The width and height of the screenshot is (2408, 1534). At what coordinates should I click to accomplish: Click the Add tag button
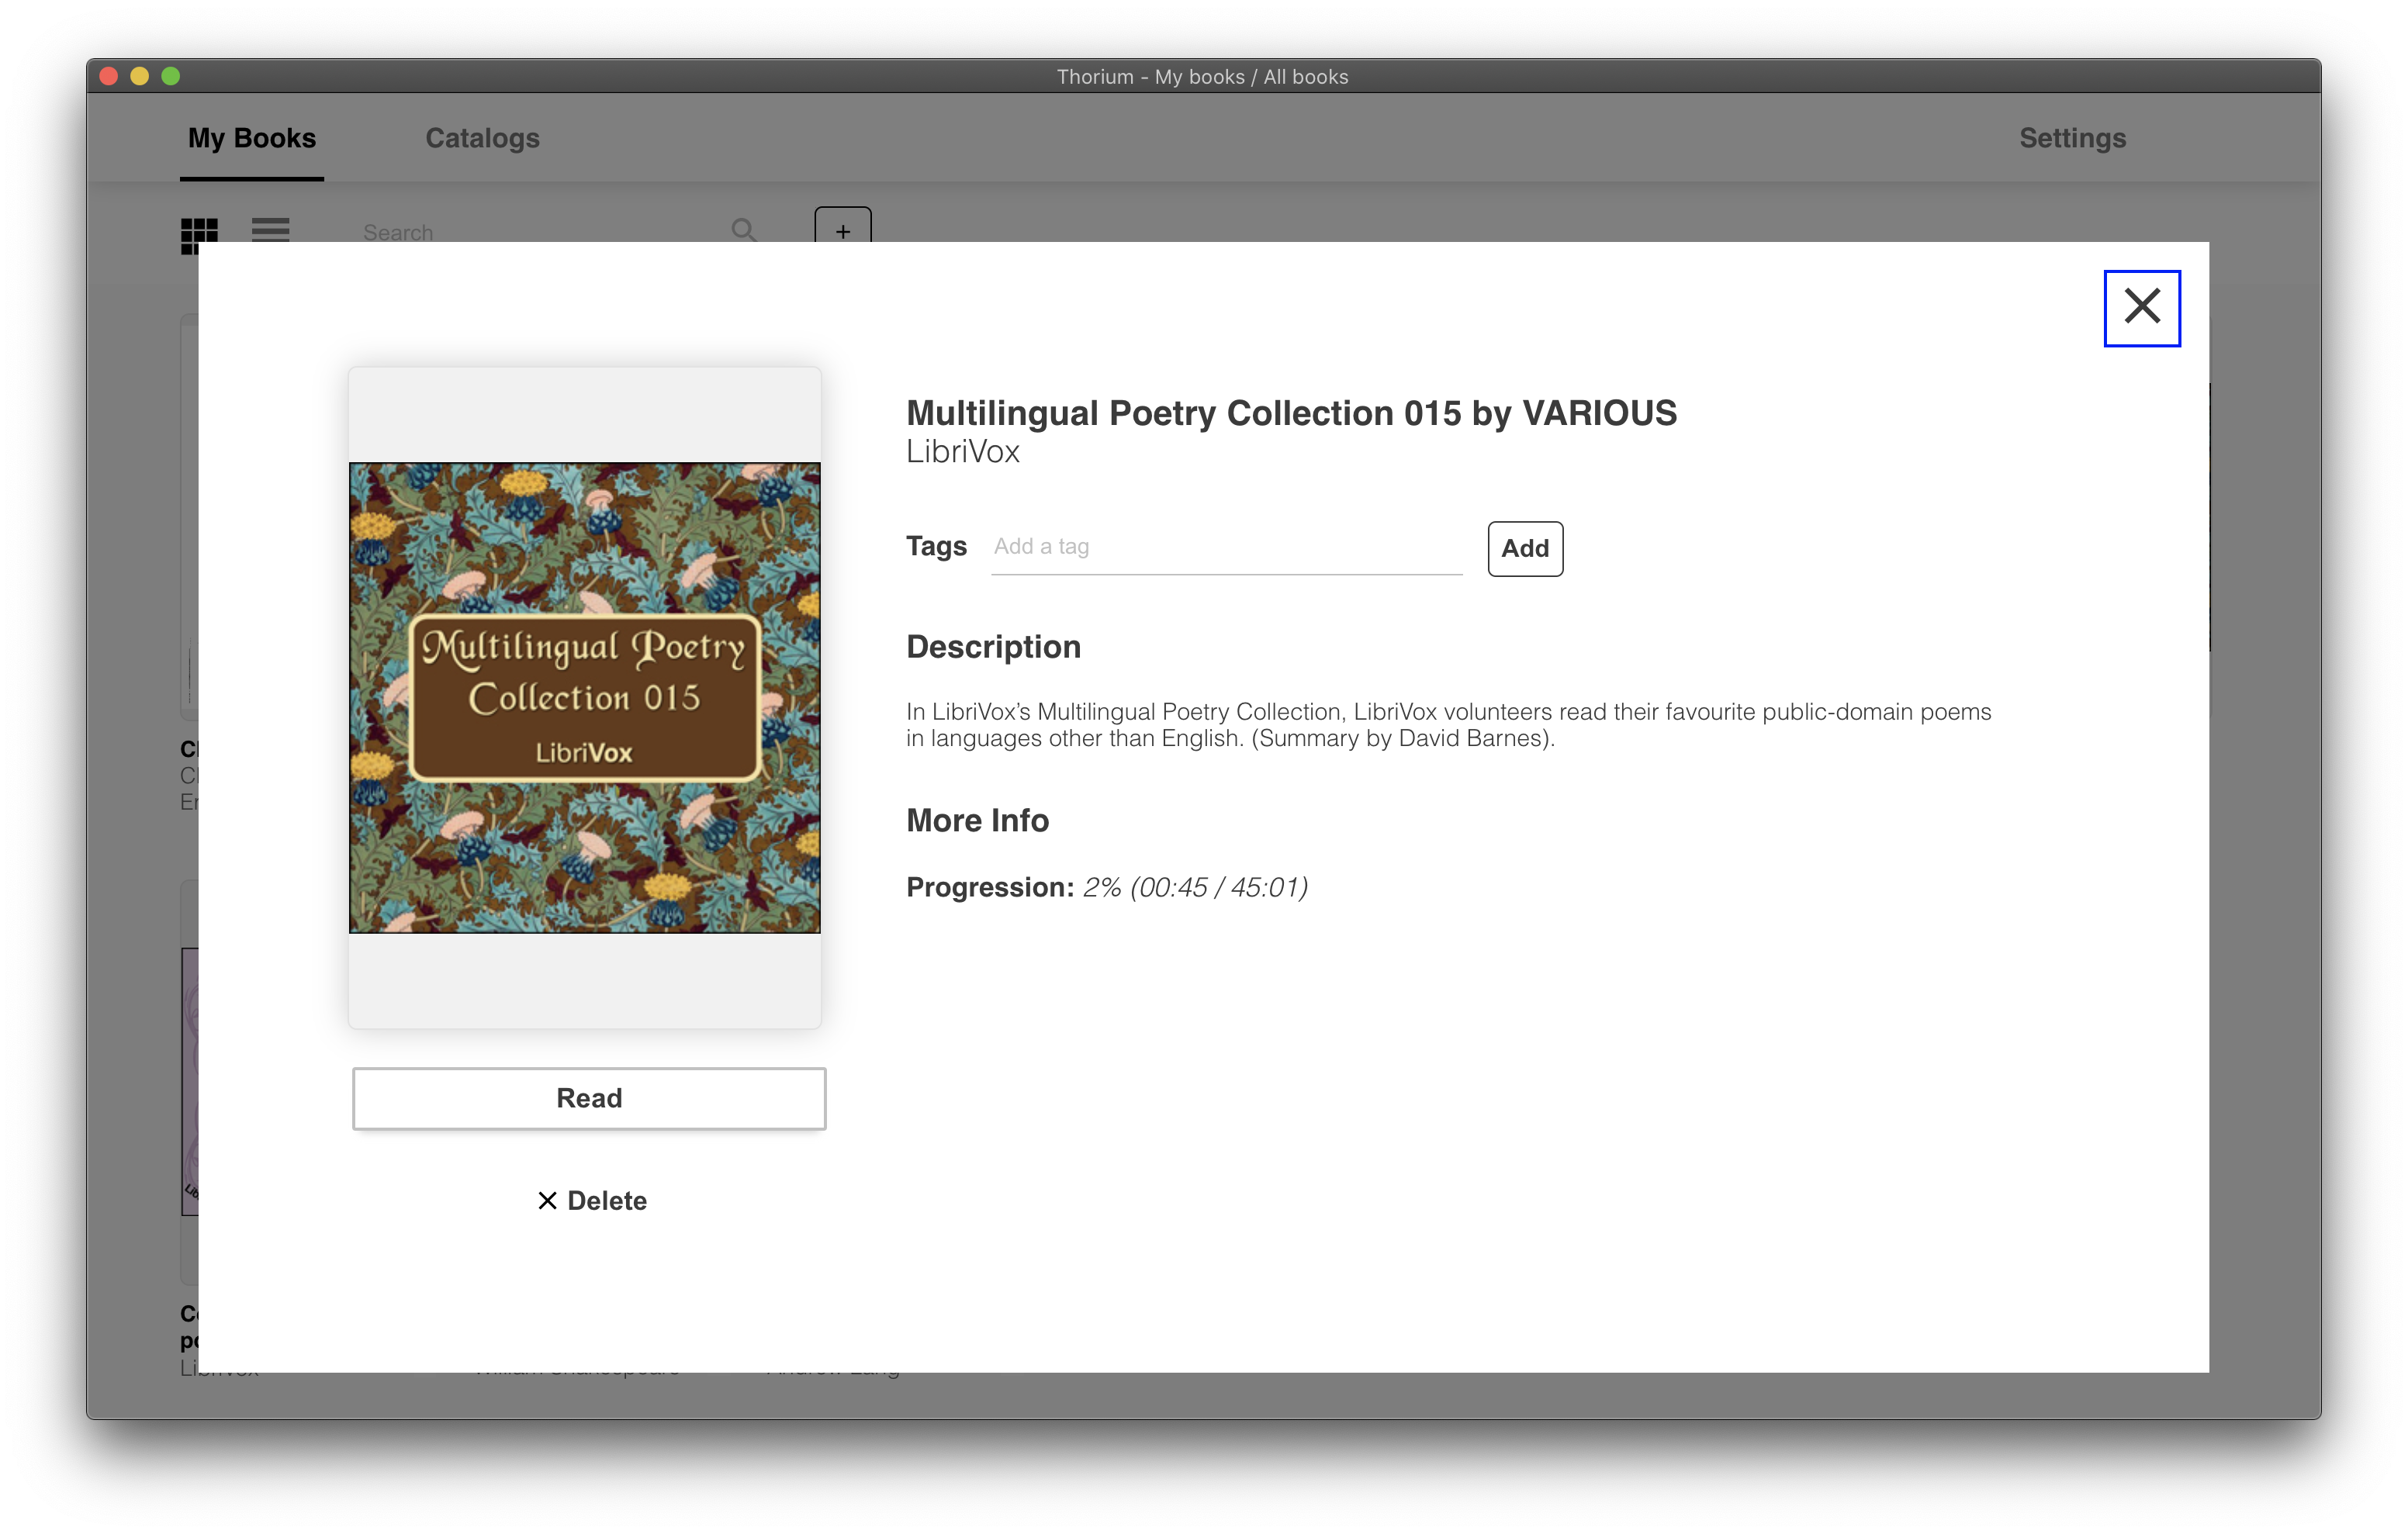pos(1524,548)
